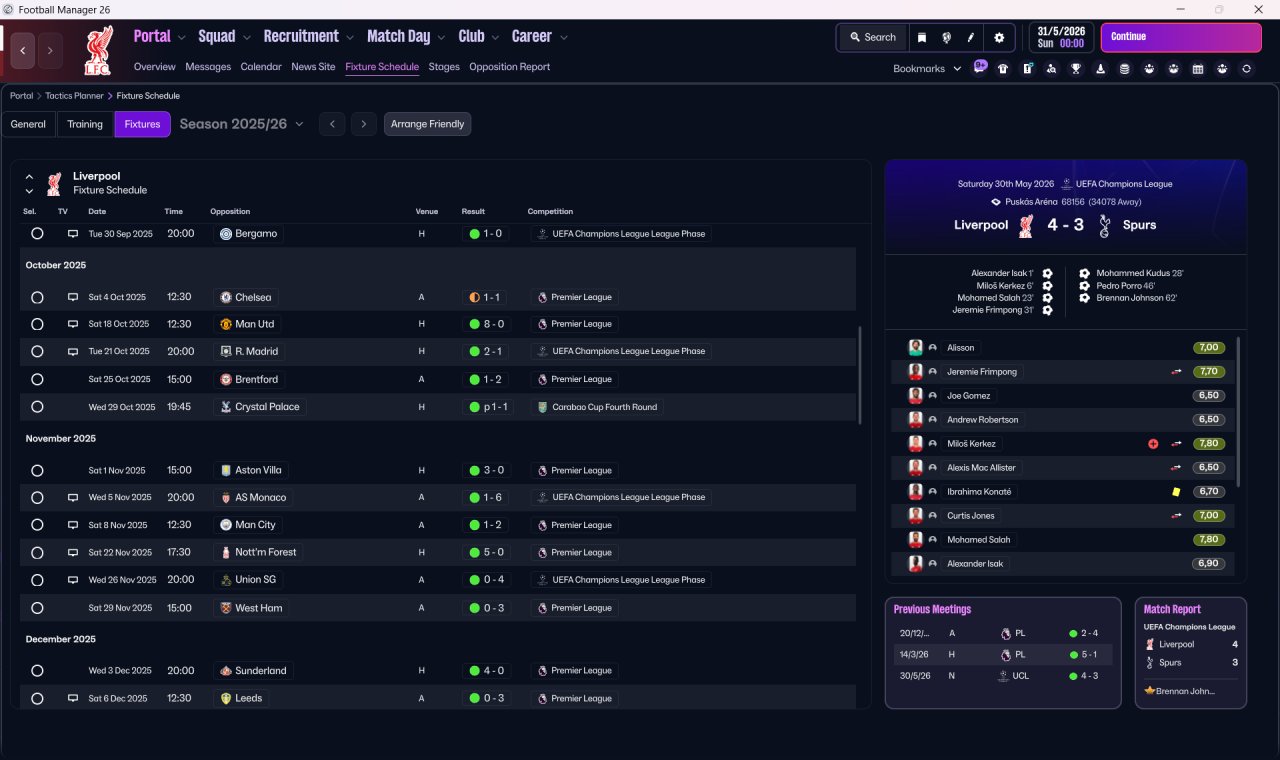Select the radio button for Chelsea fixture
Screen dimensions: 1280x760
coord(37,297)
